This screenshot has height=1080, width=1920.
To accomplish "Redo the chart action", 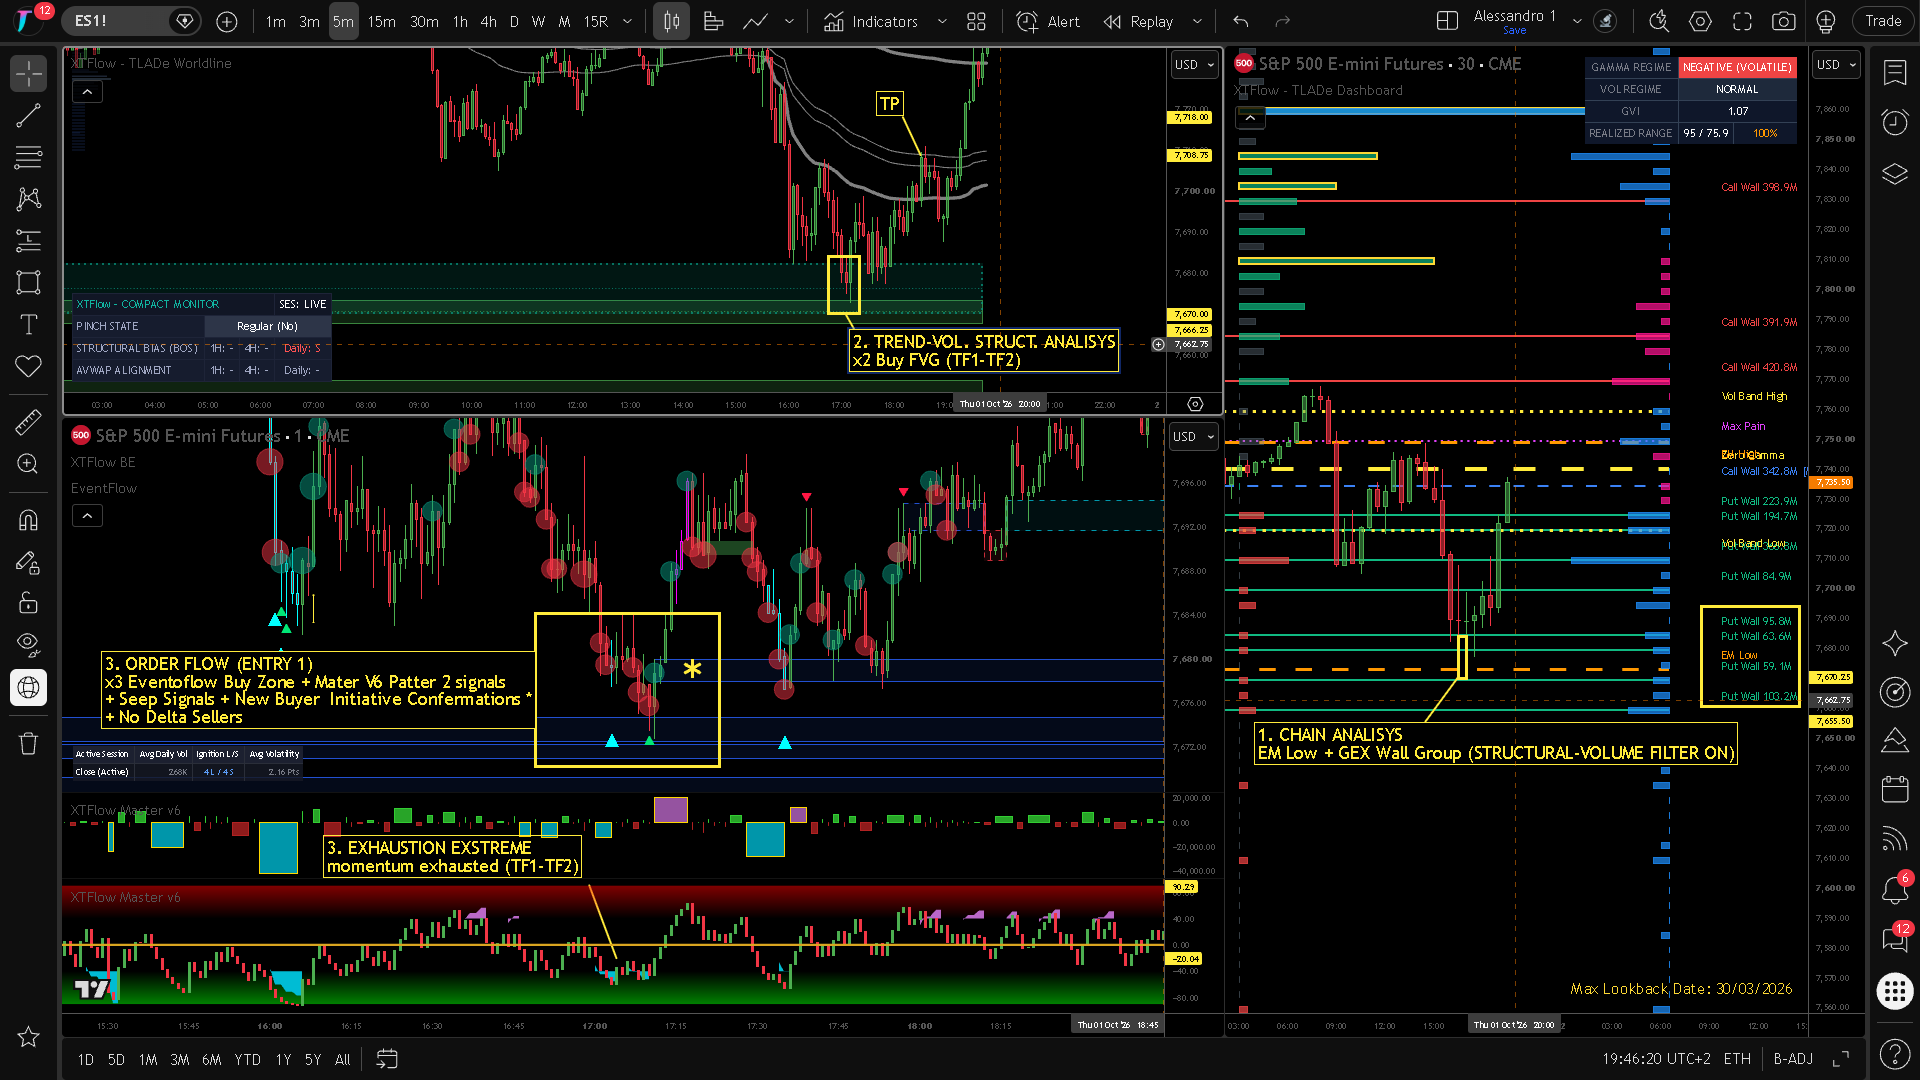I will click(1283, 21).
